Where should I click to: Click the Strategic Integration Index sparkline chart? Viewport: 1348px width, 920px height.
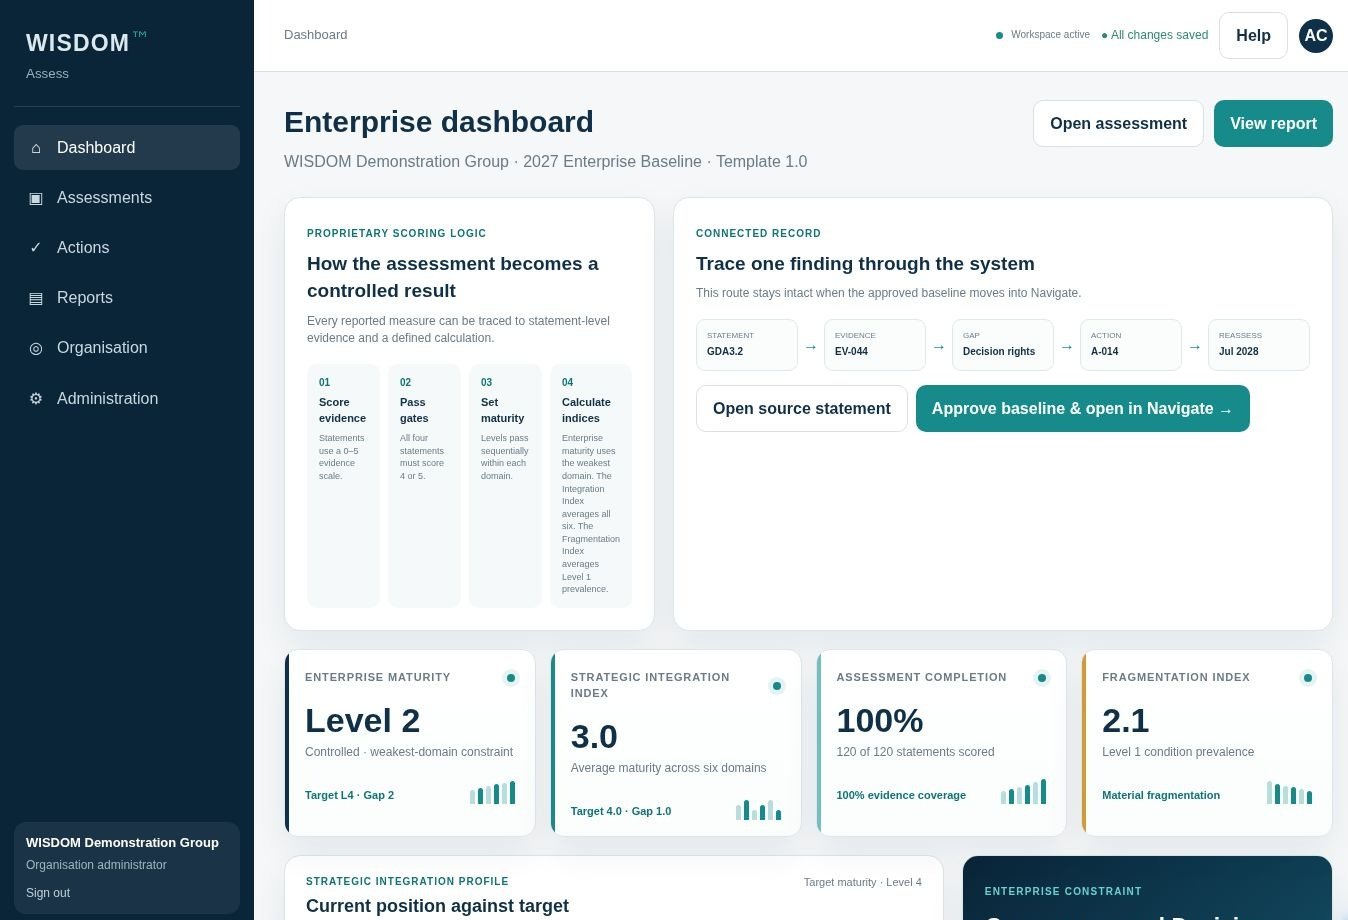[759, 809]
